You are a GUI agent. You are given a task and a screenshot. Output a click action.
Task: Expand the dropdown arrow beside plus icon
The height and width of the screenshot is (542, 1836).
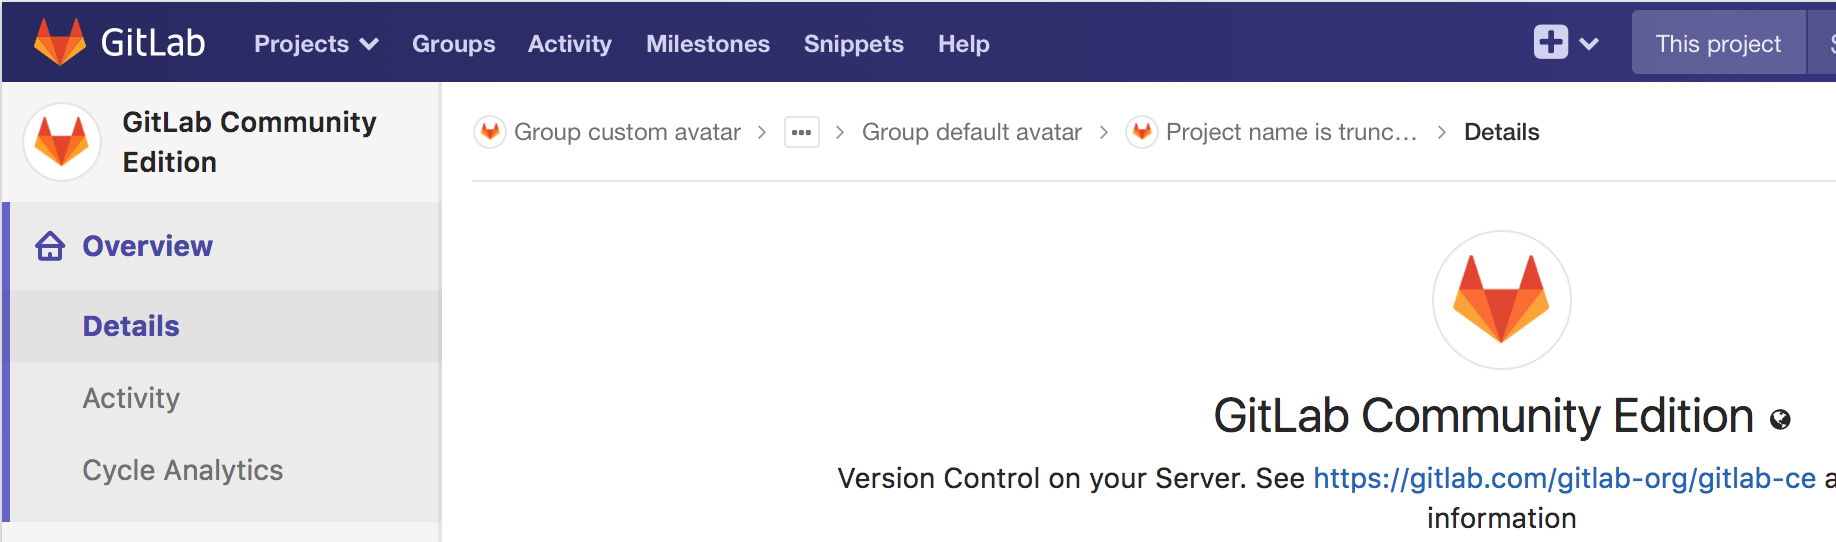click(x=1589, y=44)
